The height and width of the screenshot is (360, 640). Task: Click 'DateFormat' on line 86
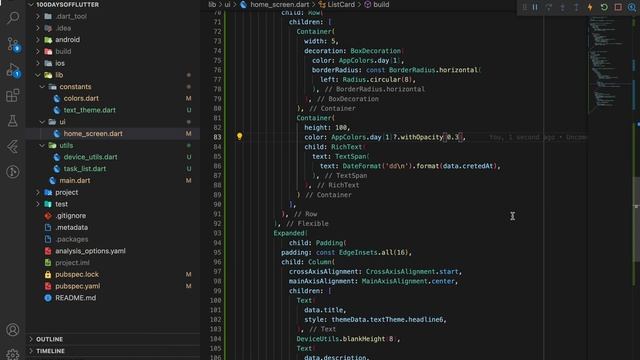pyautogui.click(x=362, y=166)
